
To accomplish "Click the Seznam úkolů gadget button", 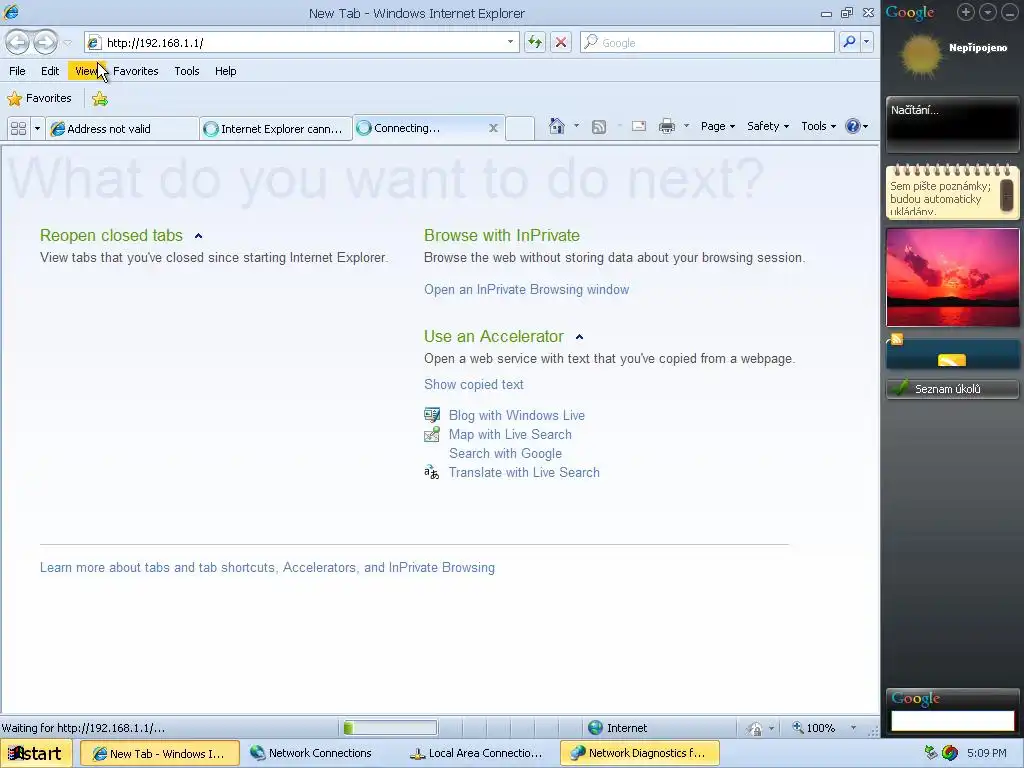I will tap(952, 389).
